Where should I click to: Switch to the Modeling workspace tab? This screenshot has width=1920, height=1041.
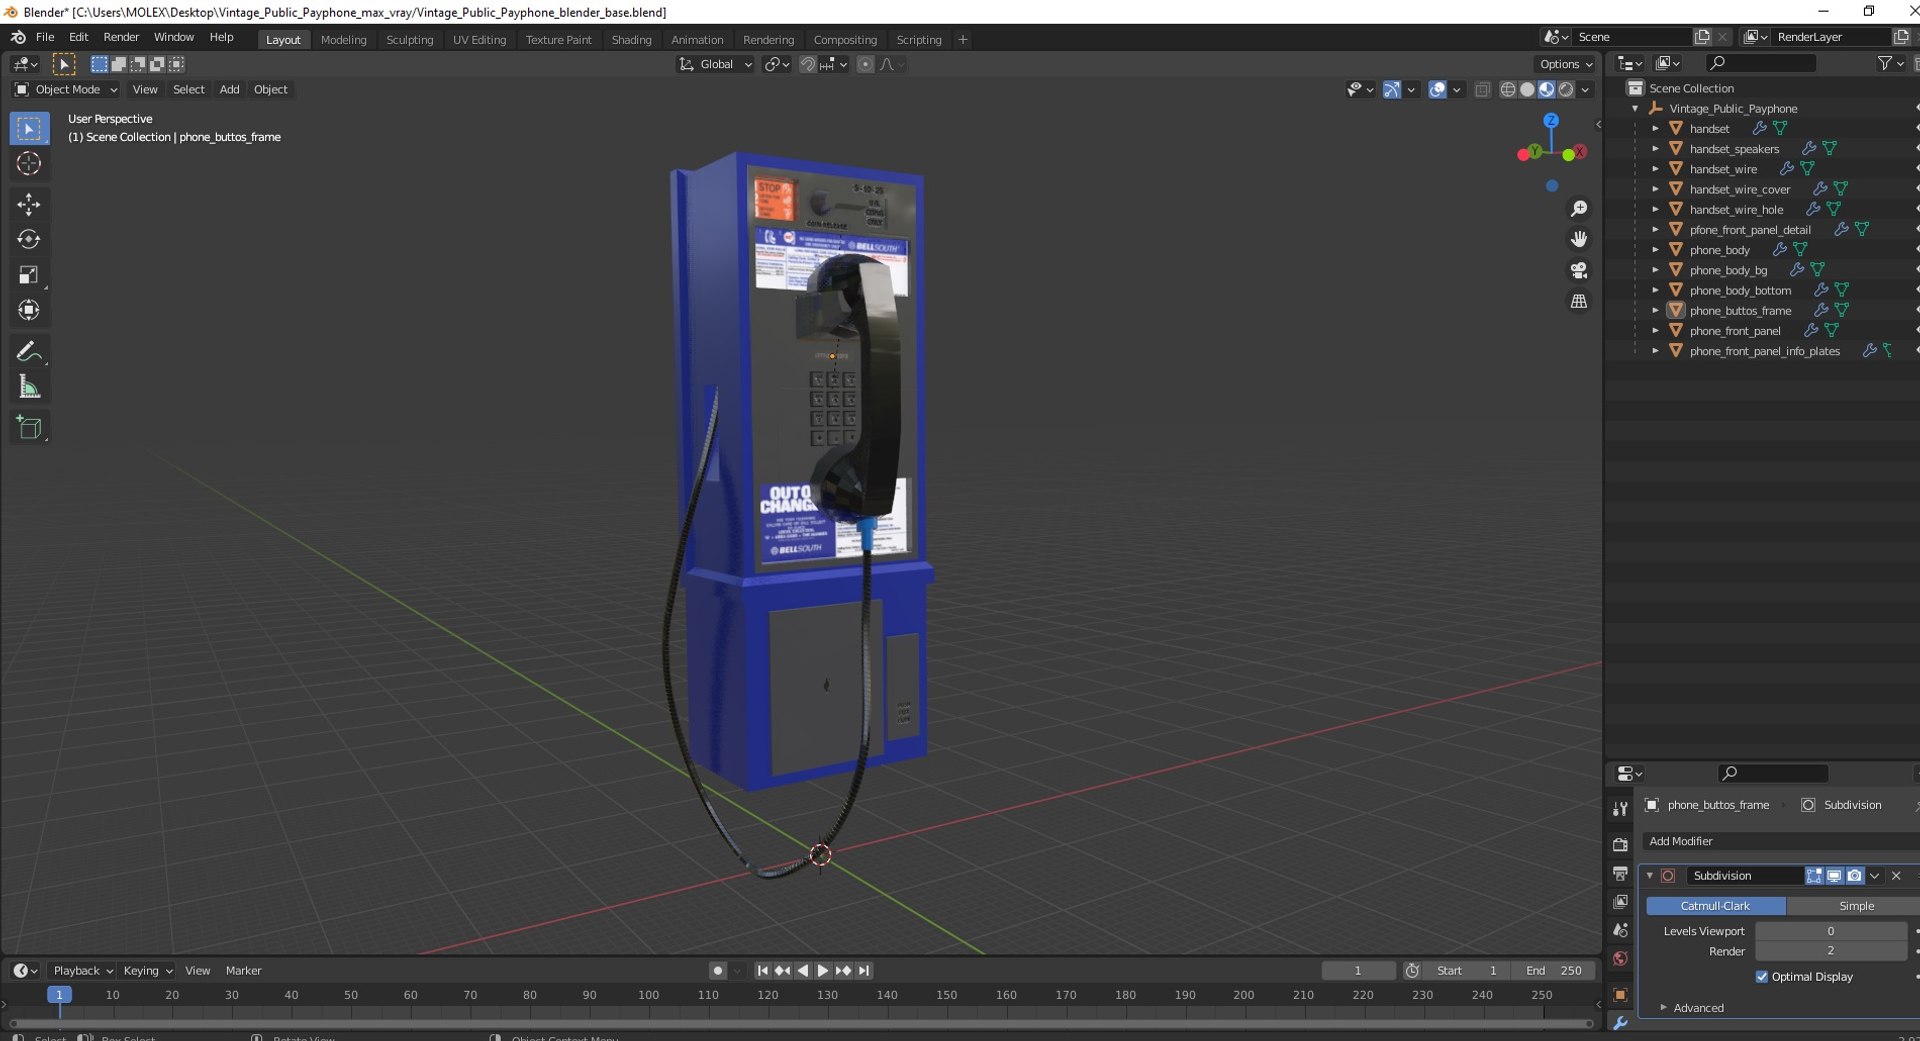pyautogui.click(x=343, y=40)
